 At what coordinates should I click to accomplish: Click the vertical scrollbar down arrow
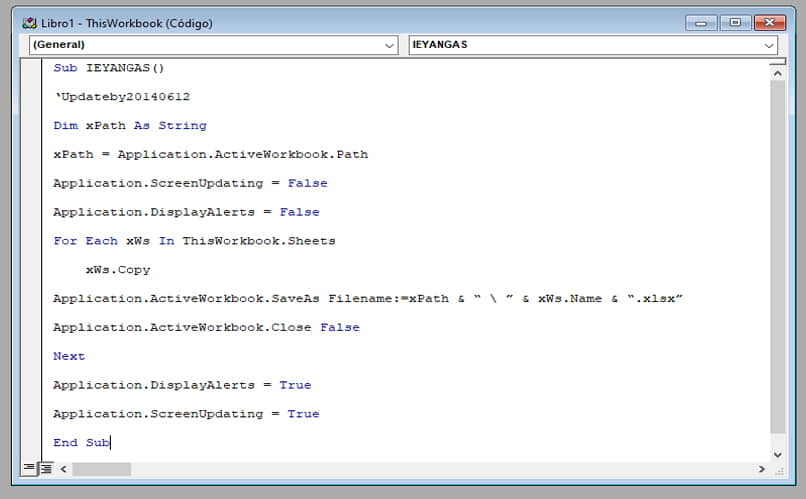click(777, 452)
